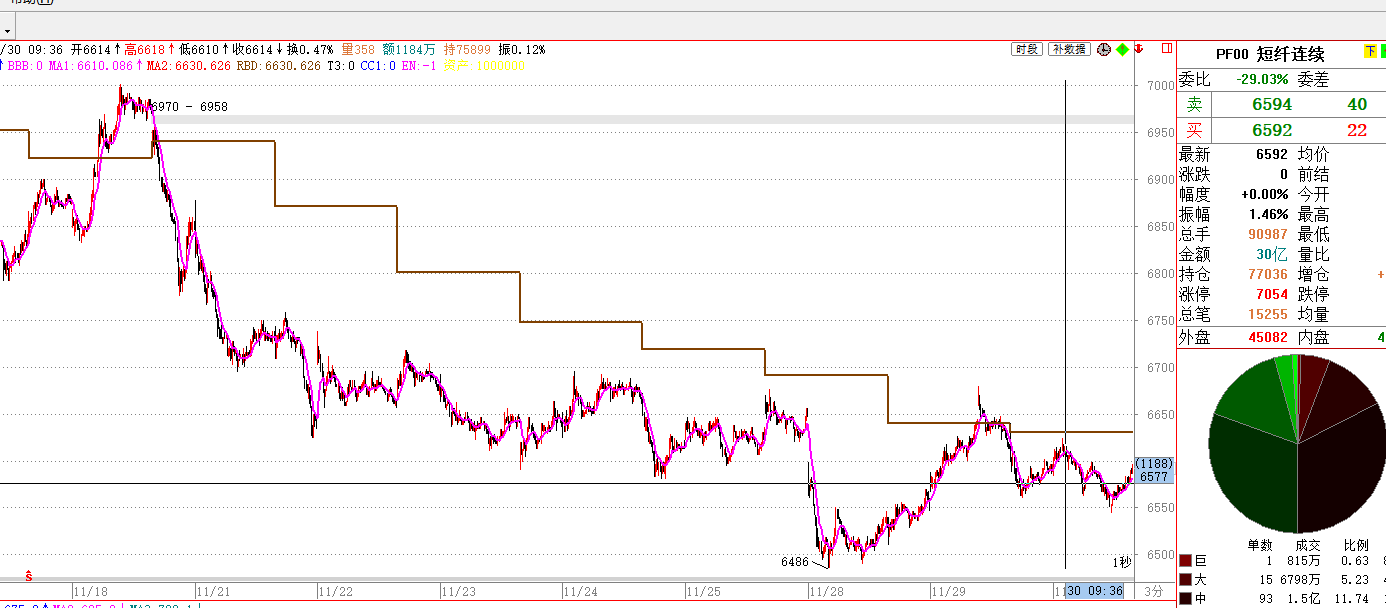
Task: Click the 6970 - 6958 range annotation
Action: [189, 106]
